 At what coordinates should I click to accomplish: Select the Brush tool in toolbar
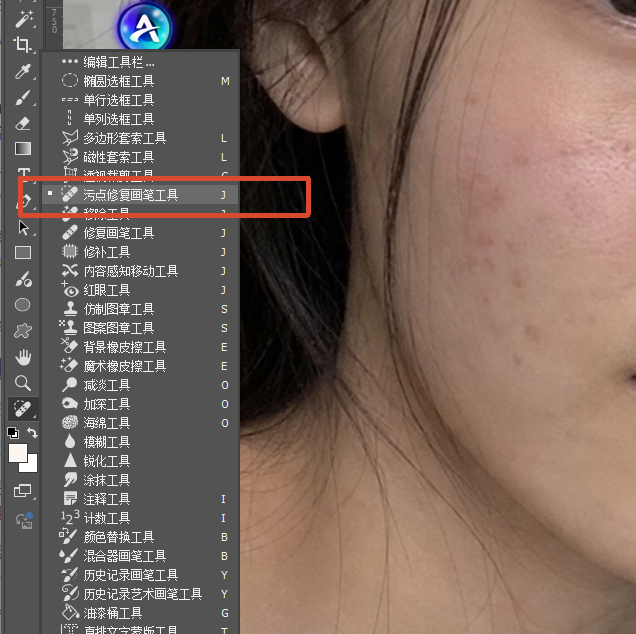[23, 98]
